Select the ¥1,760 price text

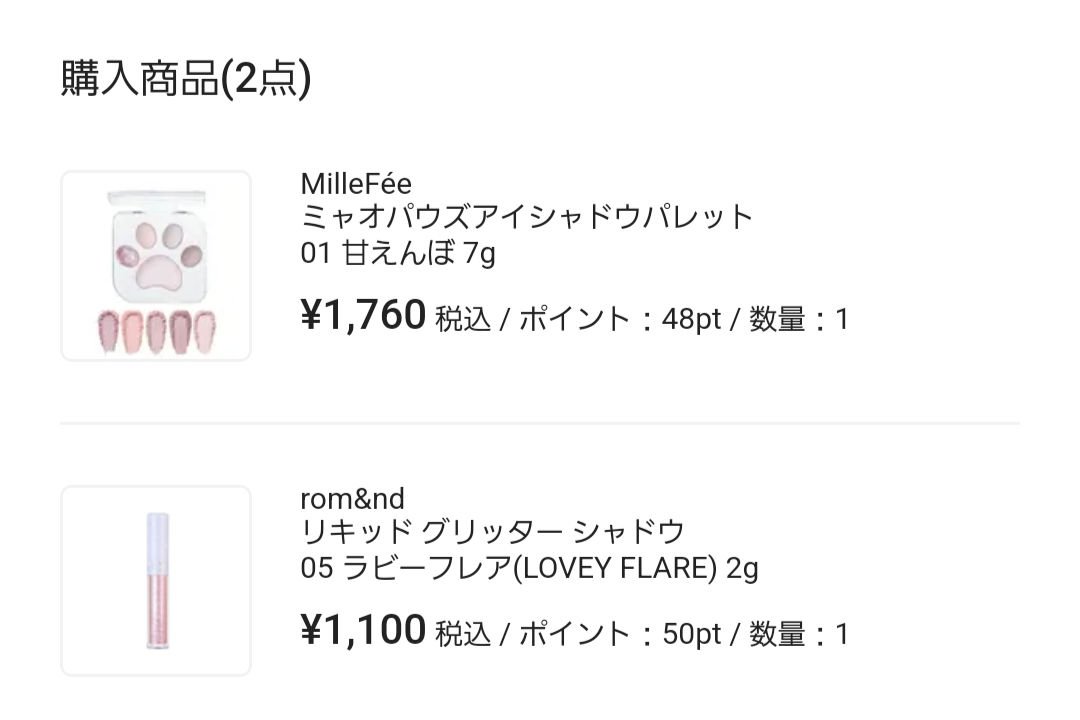pos(362,316)
